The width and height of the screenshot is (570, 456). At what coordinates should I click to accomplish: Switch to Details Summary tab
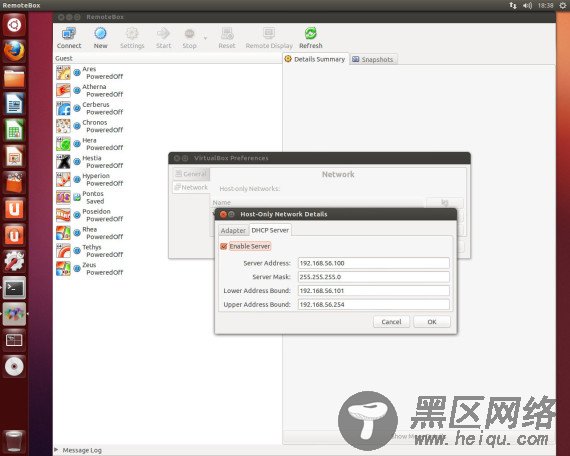[315, 59]
